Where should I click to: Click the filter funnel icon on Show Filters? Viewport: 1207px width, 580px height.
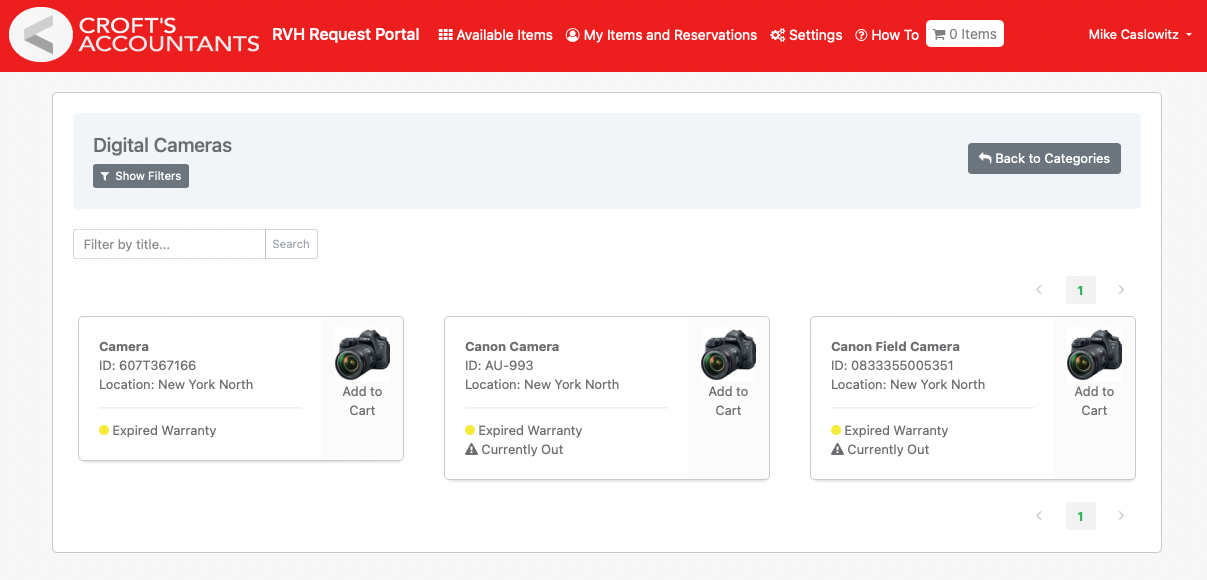click(106, 175)
